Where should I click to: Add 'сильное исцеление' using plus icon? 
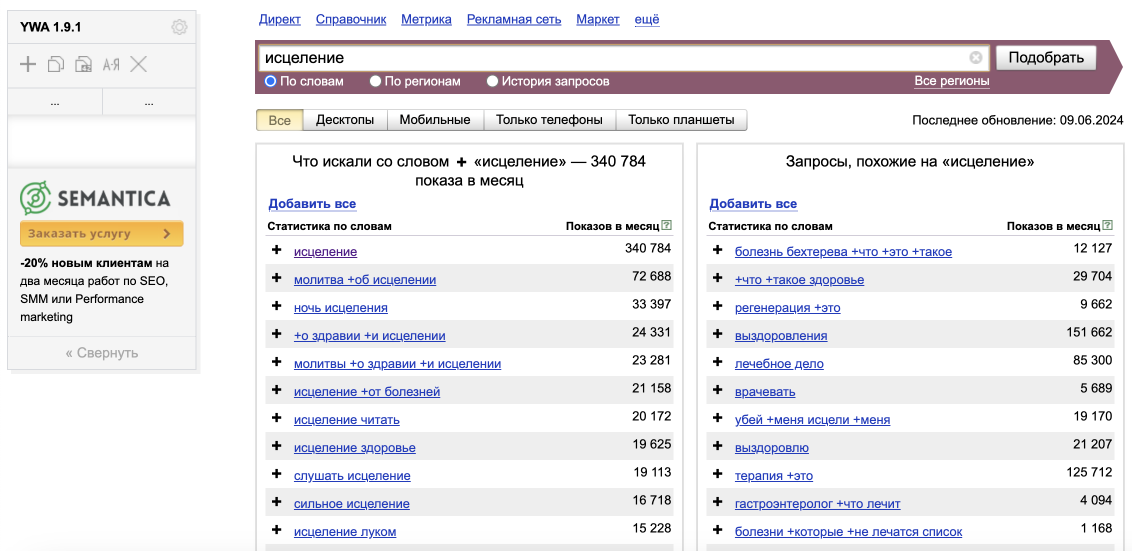(x=276, y=503)
